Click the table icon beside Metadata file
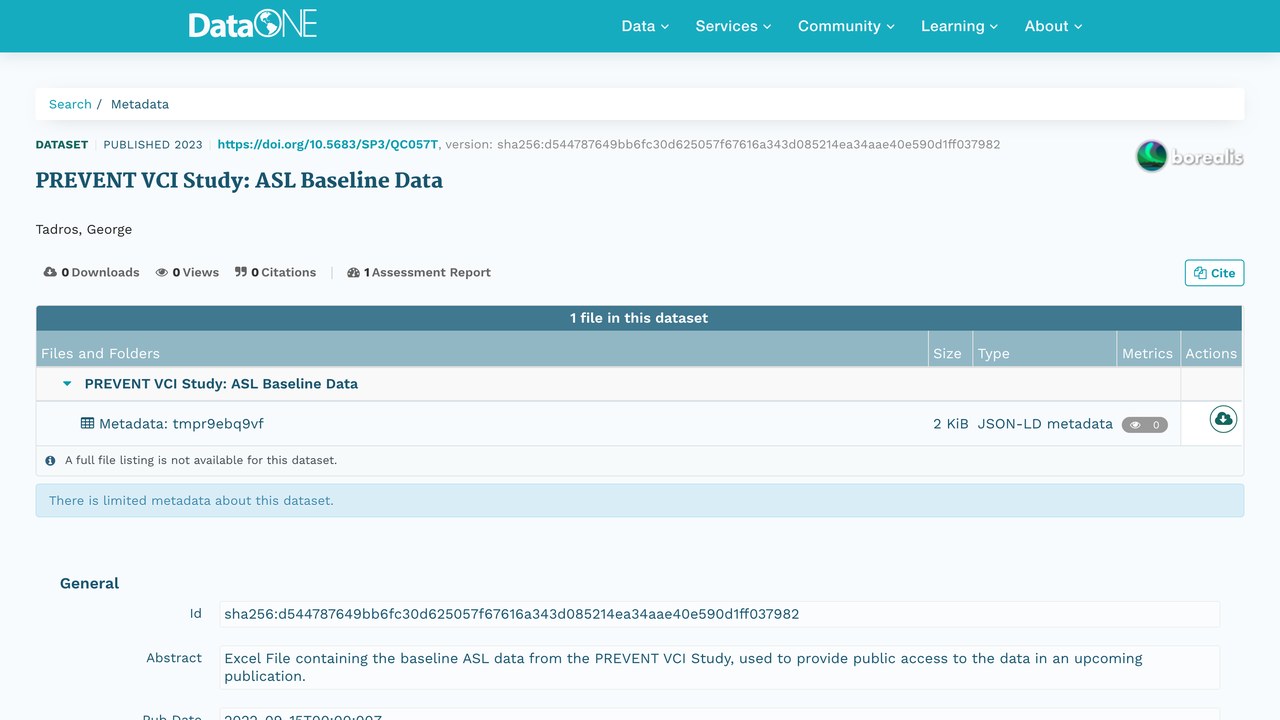Viewport: 1280px width, 720px height. click(x=88, y=423)
